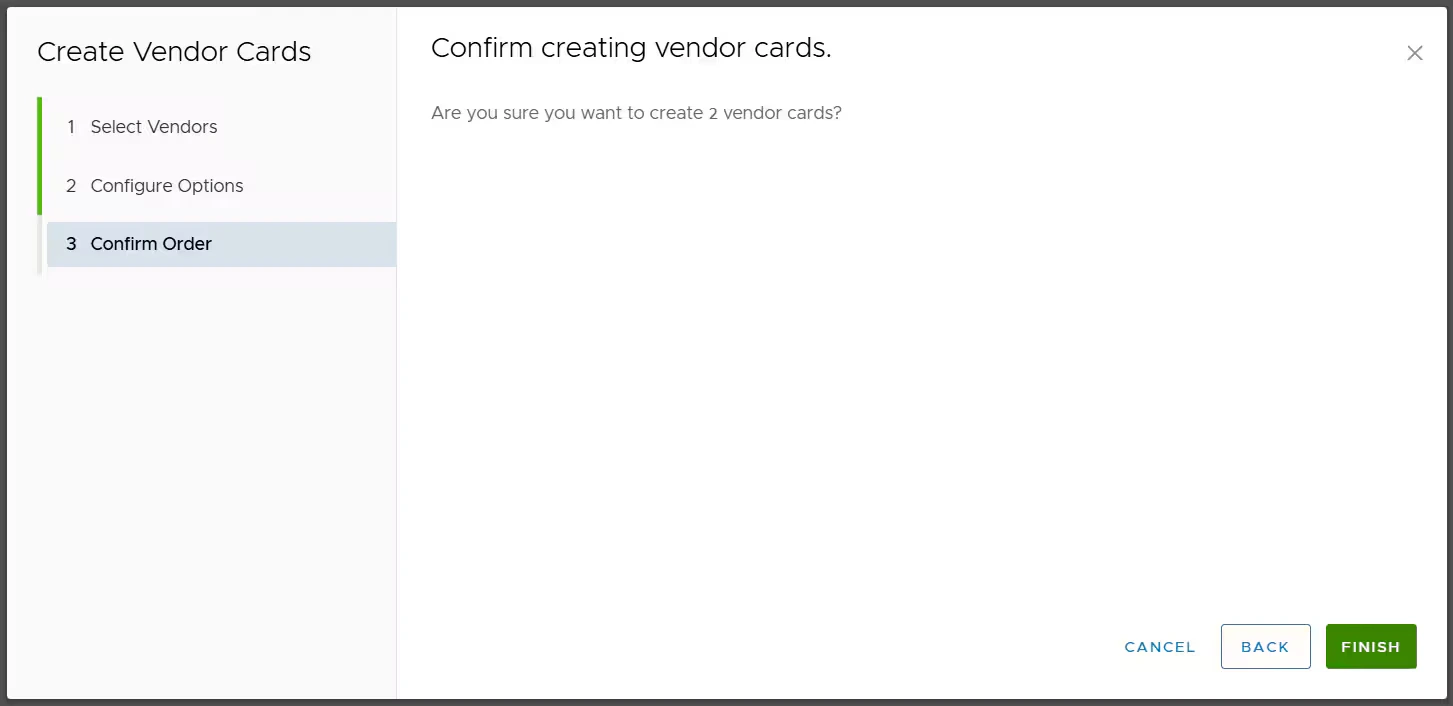
Task: Click Cancel to abort vendor card creation
Action: click(x=1158, y=646)
